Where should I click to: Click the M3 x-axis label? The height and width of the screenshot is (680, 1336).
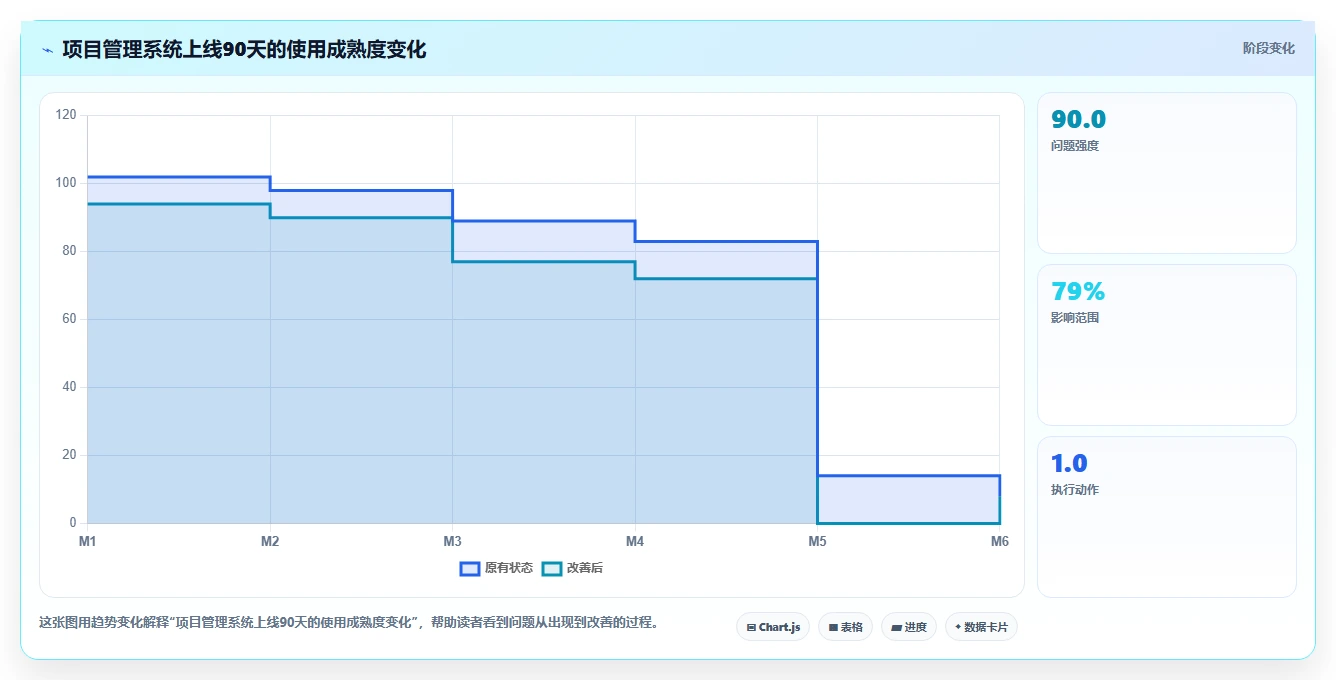(x=452, y=541)
